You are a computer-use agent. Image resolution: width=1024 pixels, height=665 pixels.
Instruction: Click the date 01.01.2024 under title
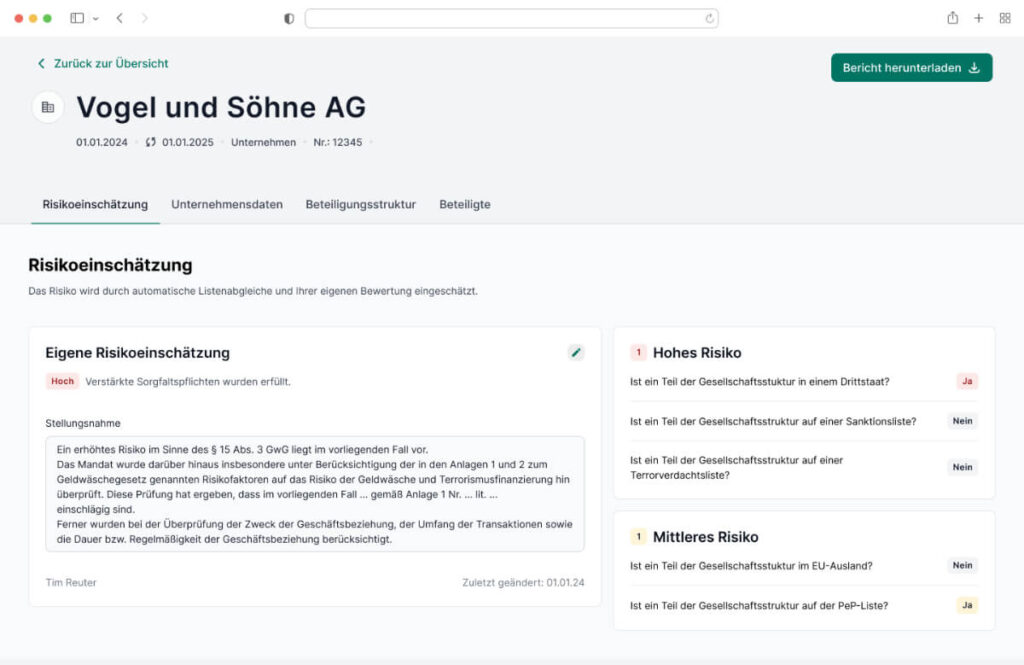tap(102, 142)
